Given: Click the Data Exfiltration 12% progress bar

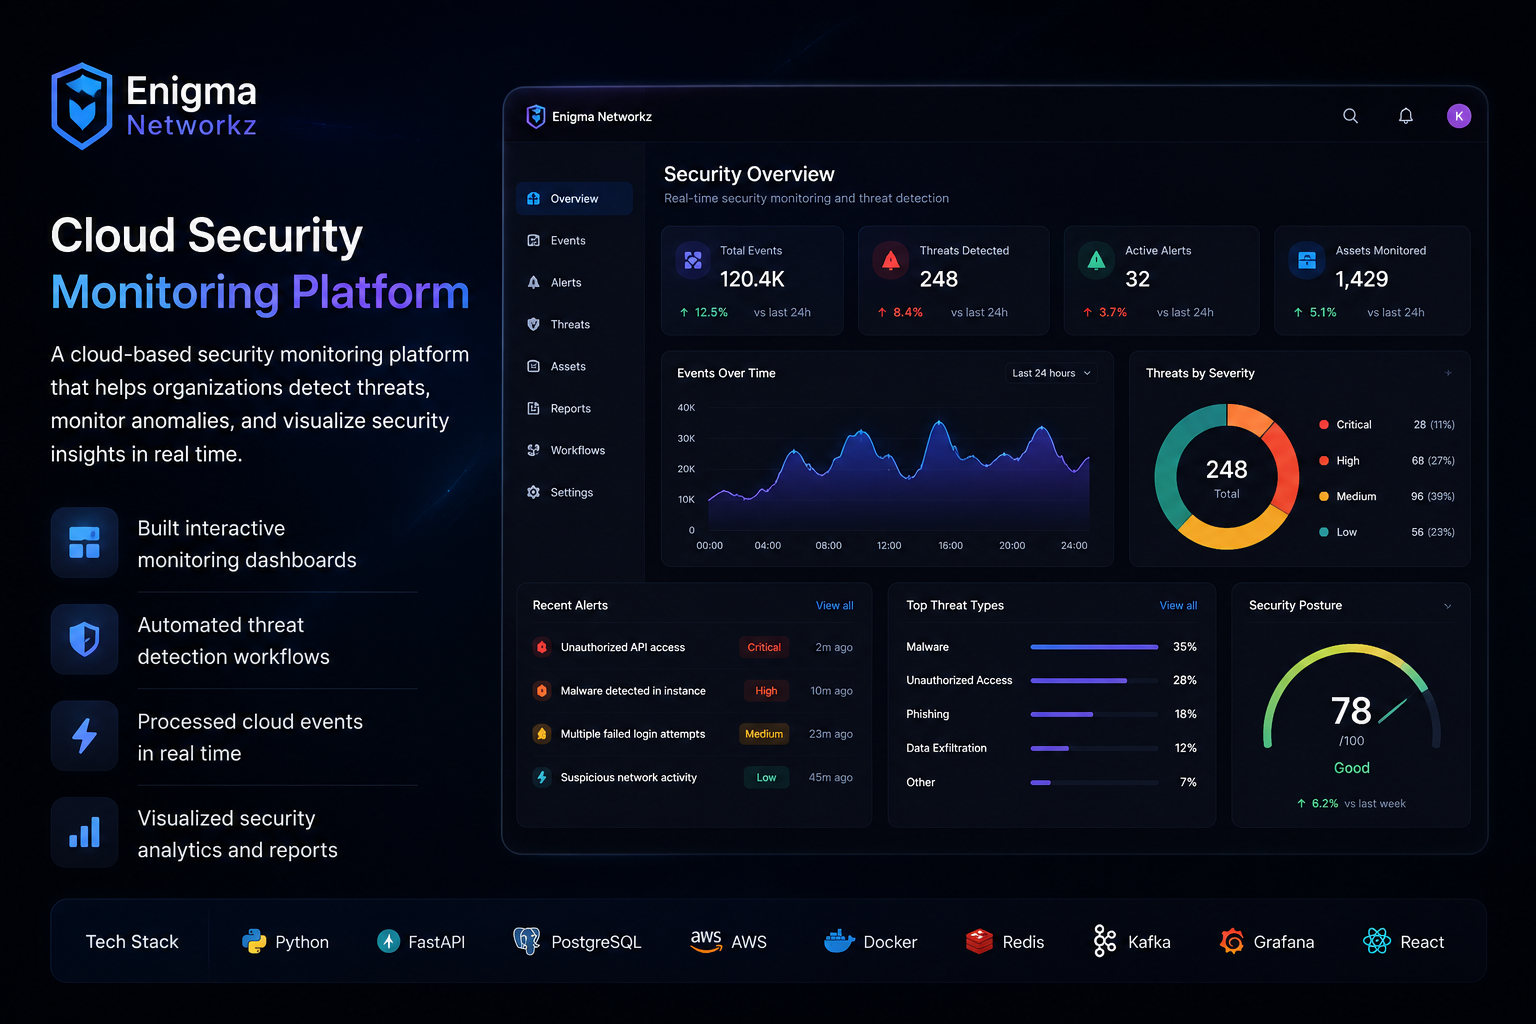Looking at the screenshot, I should point(1094,748).
